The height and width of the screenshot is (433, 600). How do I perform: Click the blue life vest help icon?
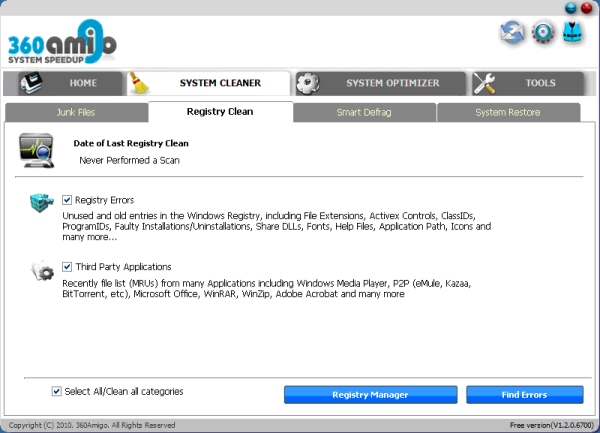[x=572, y=32]
